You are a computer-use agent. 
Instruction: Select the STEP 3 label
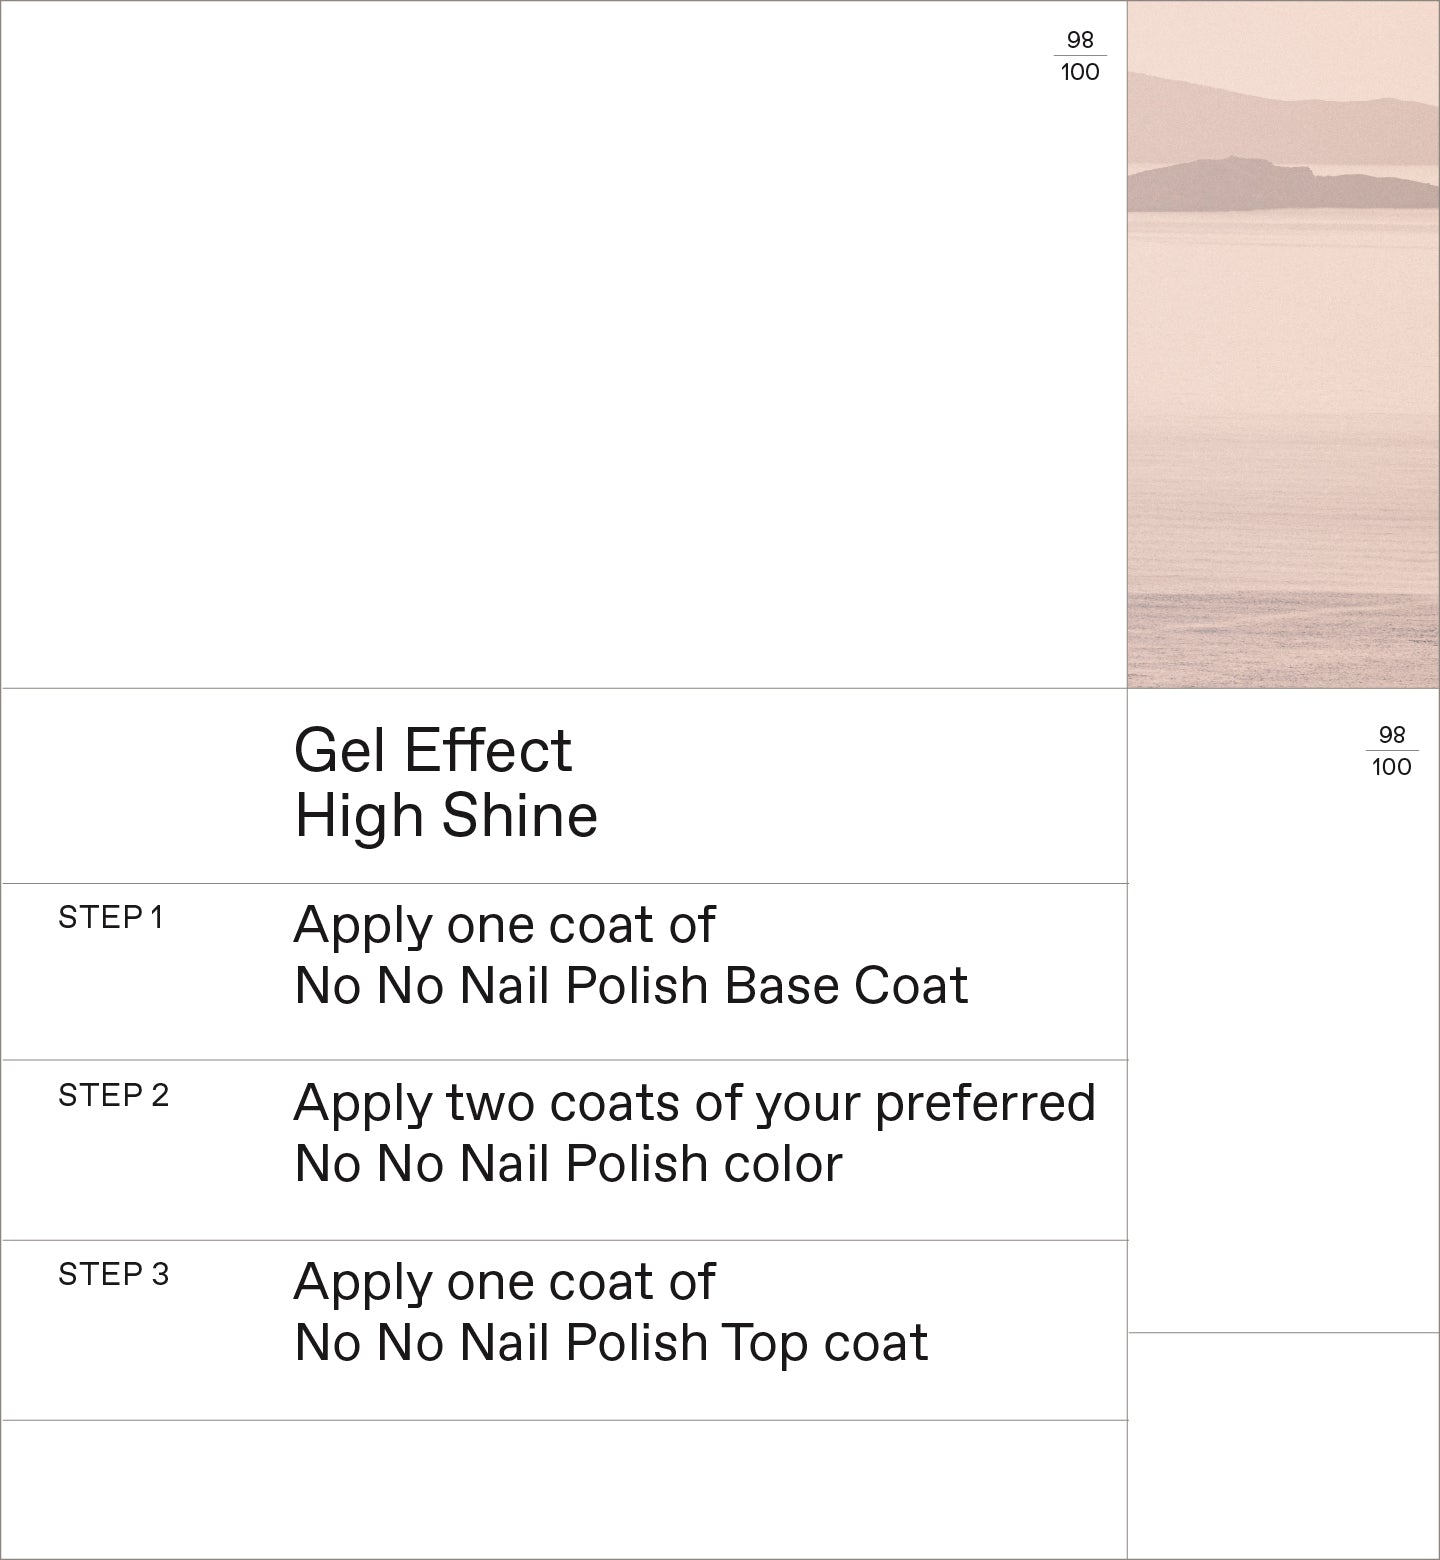coord(113,1274)
